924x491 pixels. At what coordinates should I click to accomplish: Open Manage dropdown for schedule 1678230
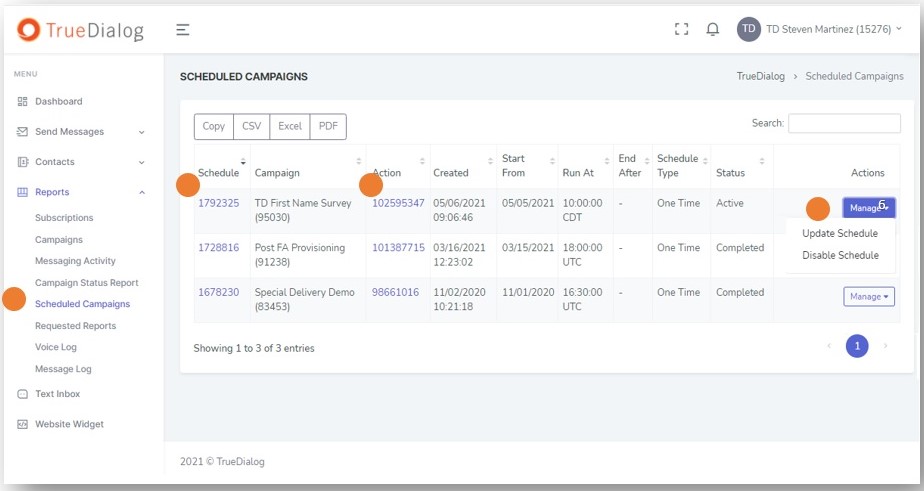[x=869, y=296]
